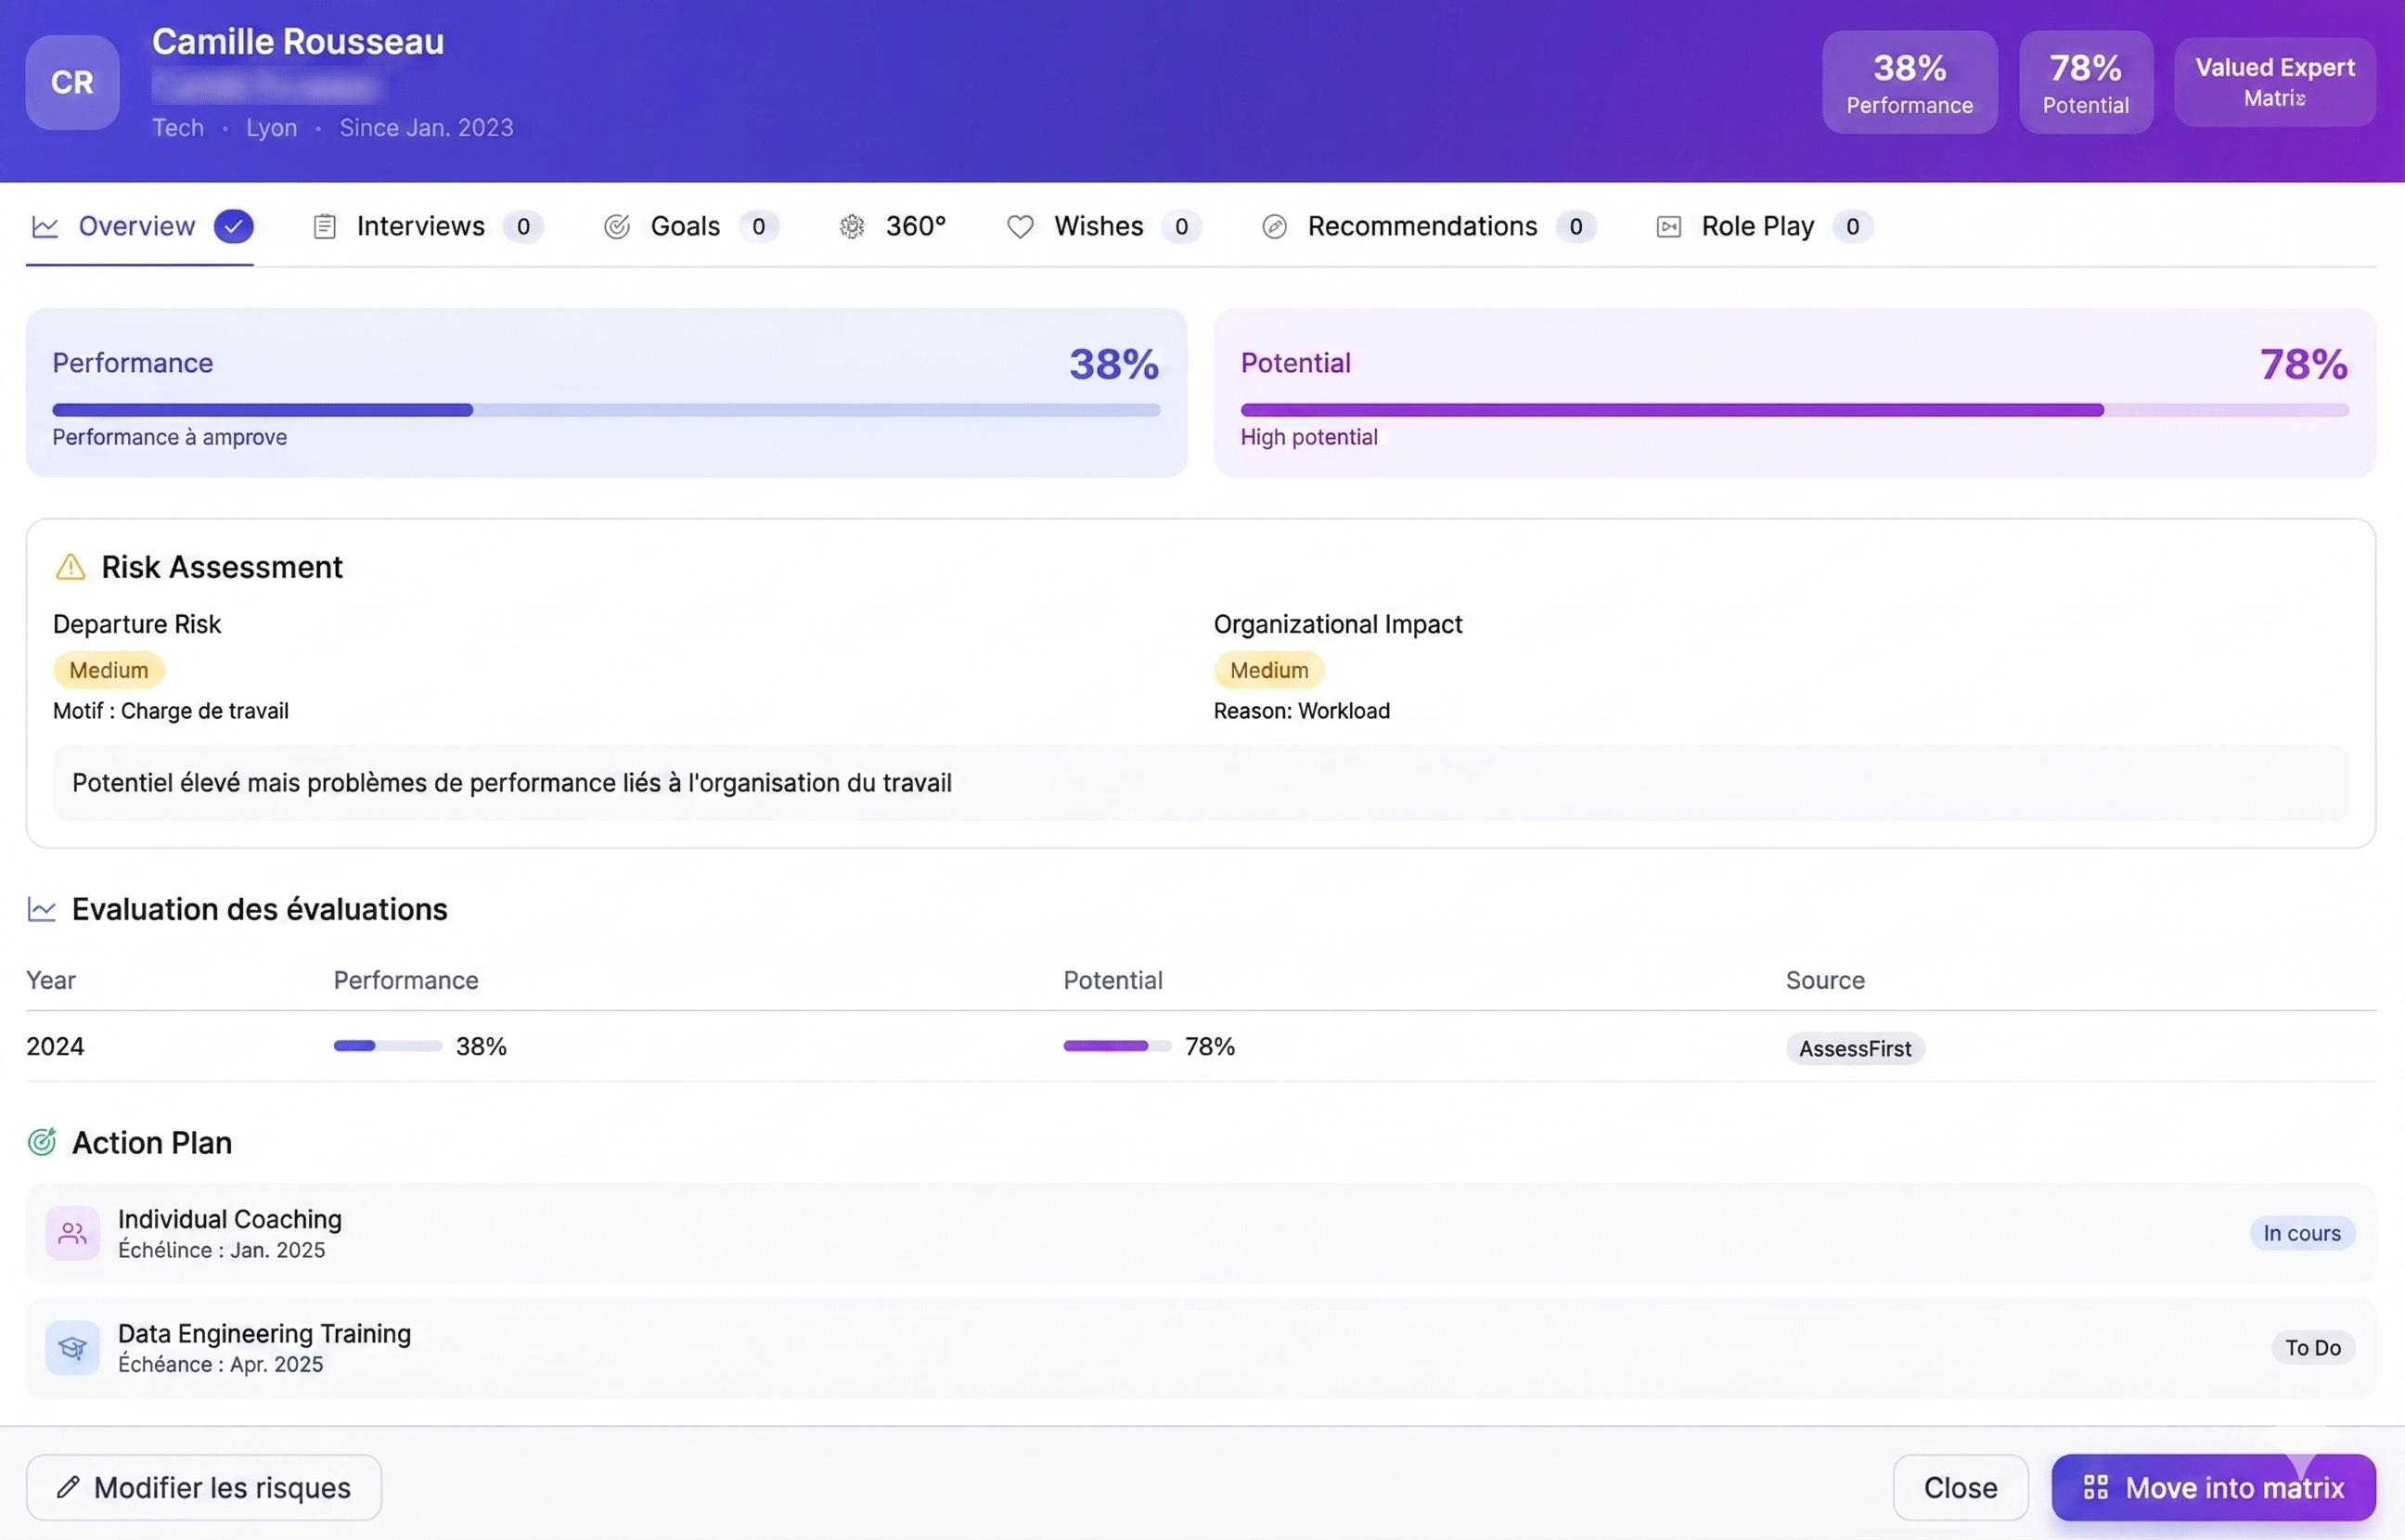2405x1540 pixels.
Task: Click the Wishes heart icon
Action: pyautogui.click(x=1020, y=226)
